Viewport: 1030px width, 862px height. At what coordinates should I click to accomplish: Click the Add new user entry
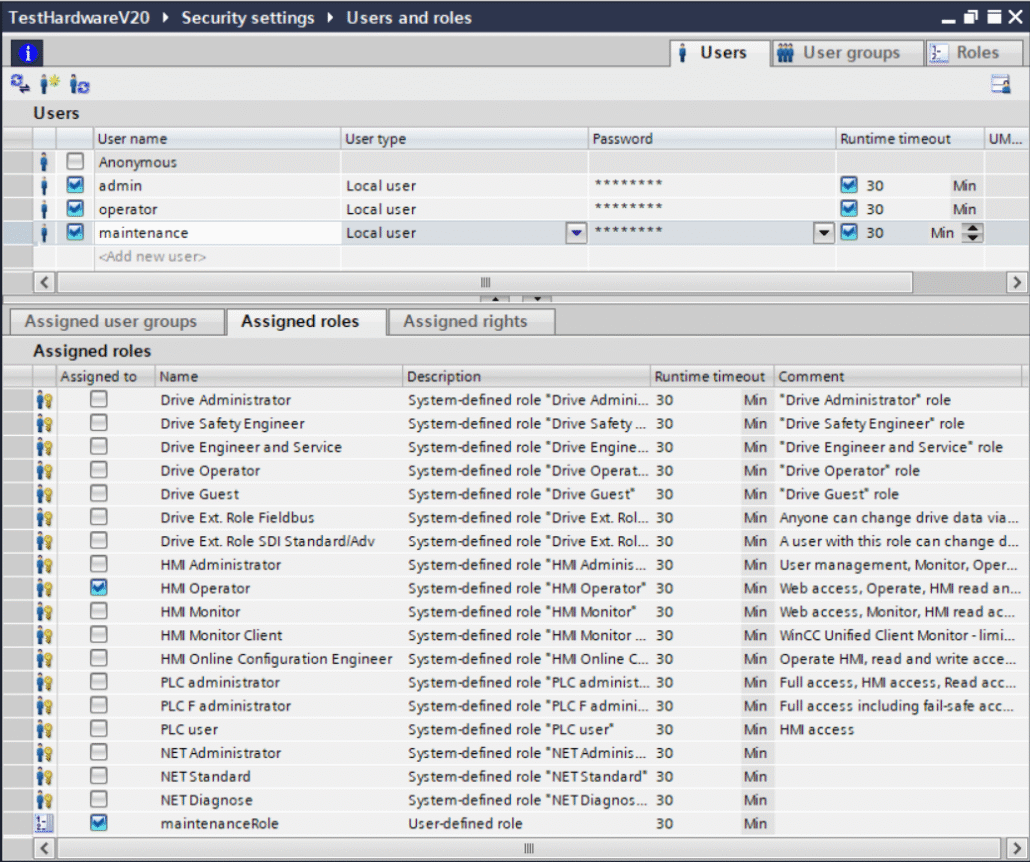point(152,257)
